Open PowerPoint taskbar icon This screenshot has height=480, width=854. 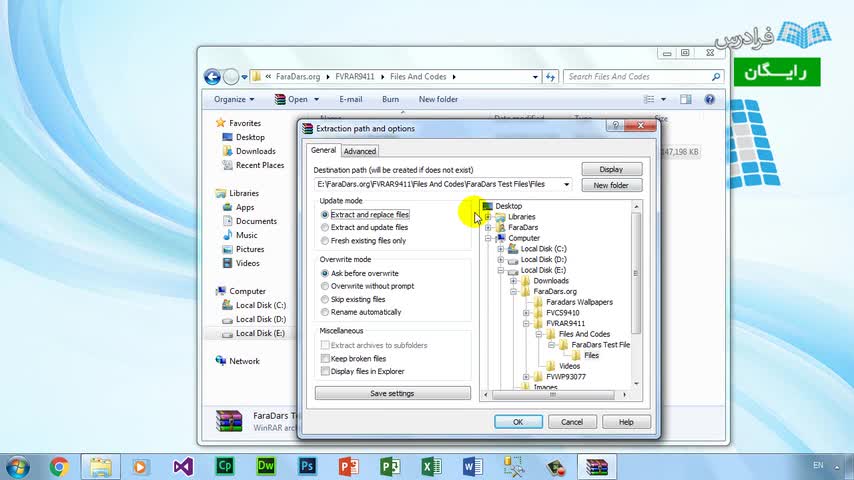349,467
